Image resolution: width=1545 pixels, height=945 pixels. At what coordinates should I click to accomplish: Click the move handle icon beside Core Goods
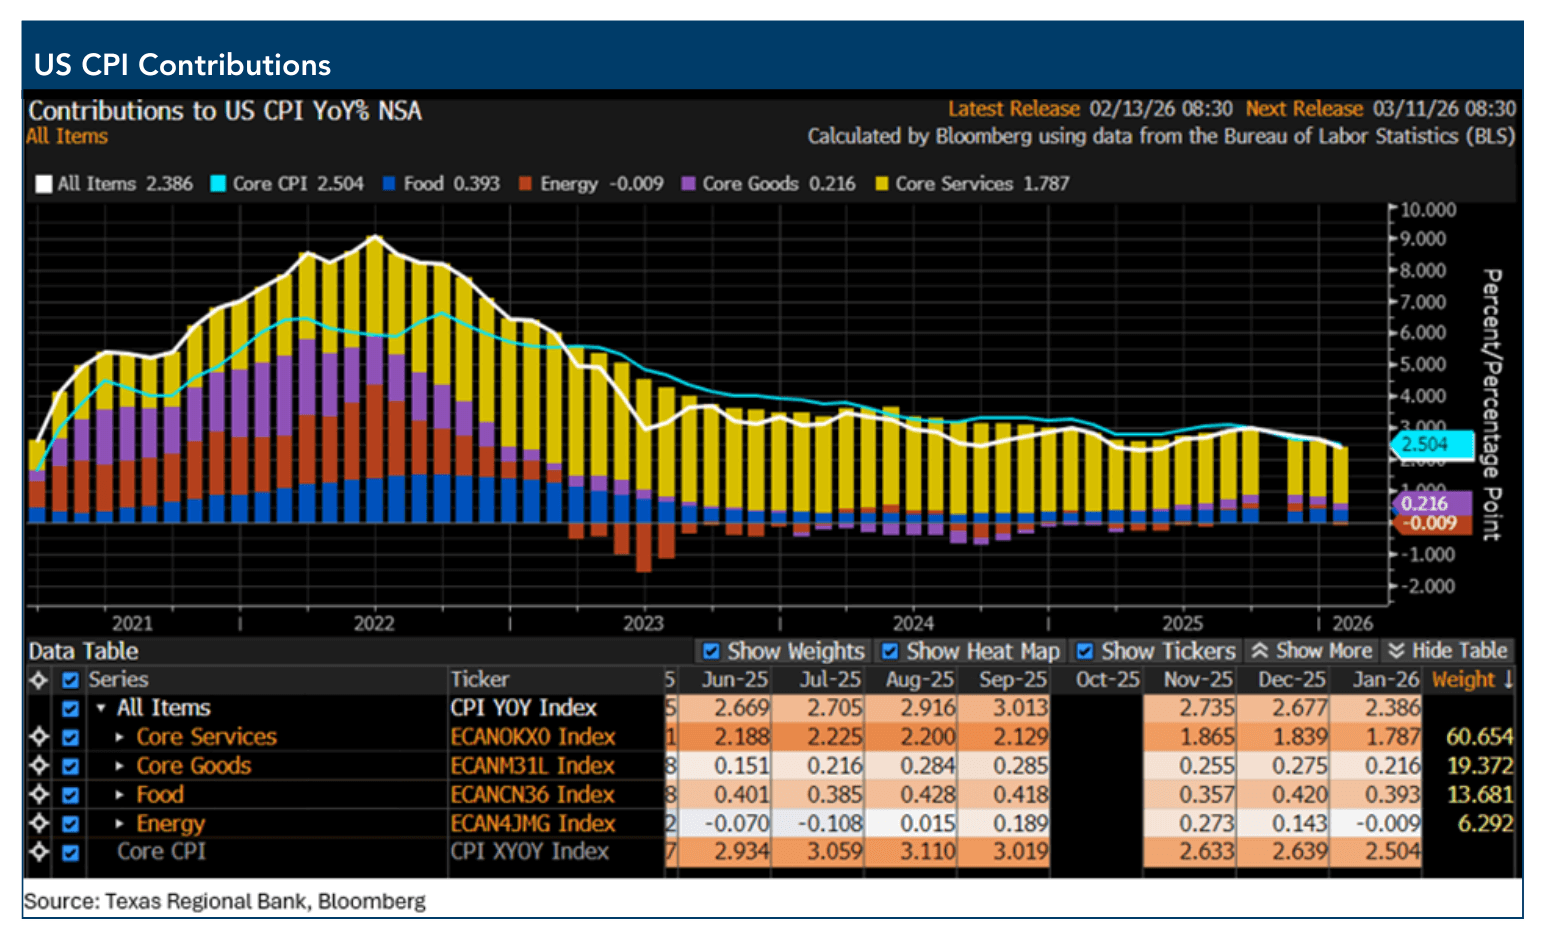pyautogui.click(x=39, y=766)
